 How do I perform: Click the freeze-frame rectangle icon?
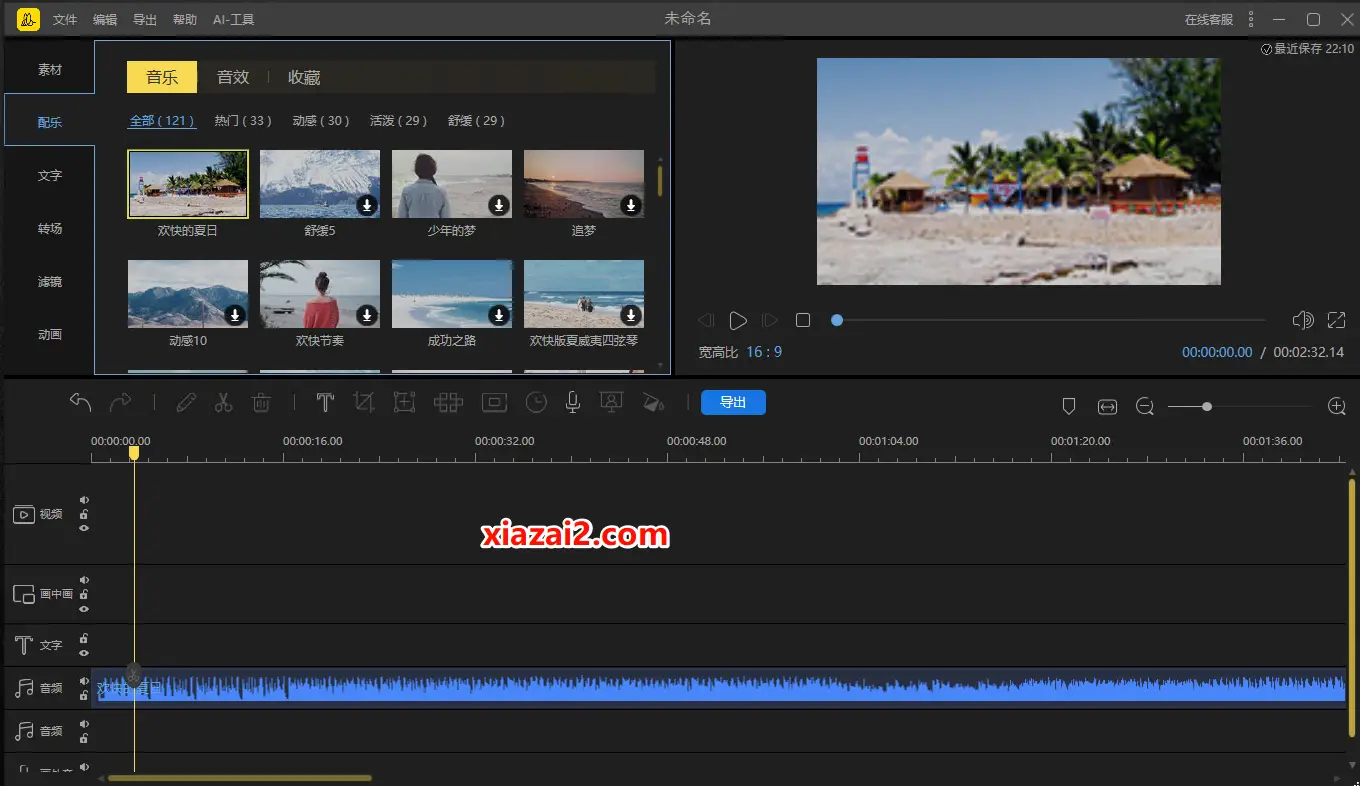494,402
